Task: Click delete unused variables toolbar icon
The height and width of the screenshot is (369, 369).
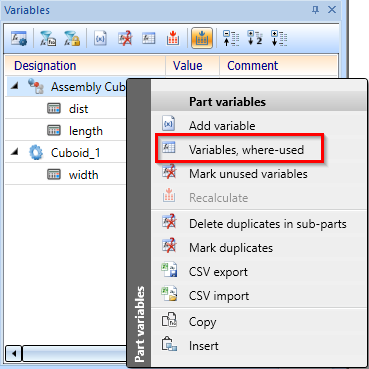Action: (125, 38)
